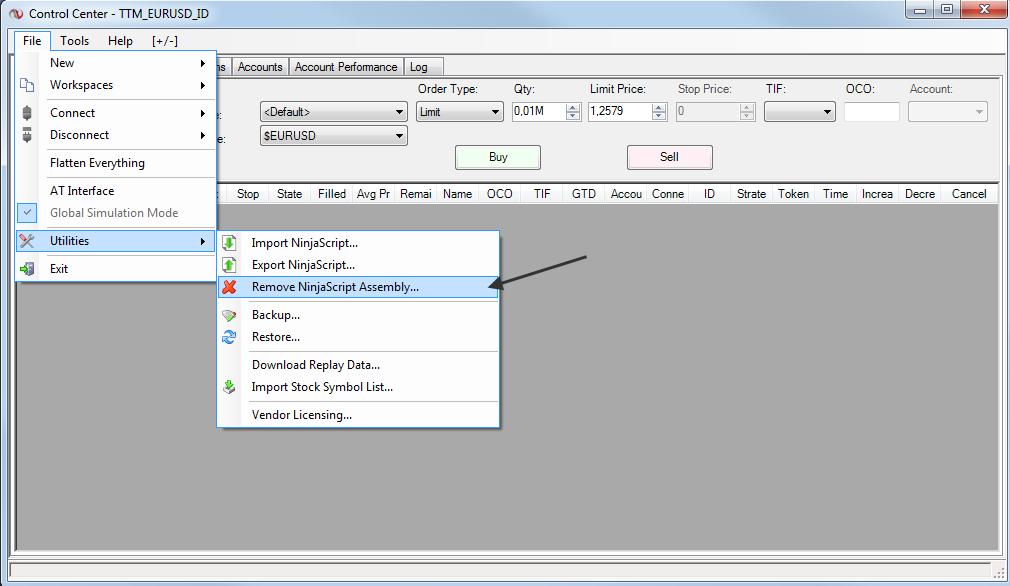Click the NinjaTrader logo in title bar
The width and height of the screenshot is (1010, 586).
pyautogui.click(x=16, y=14)
